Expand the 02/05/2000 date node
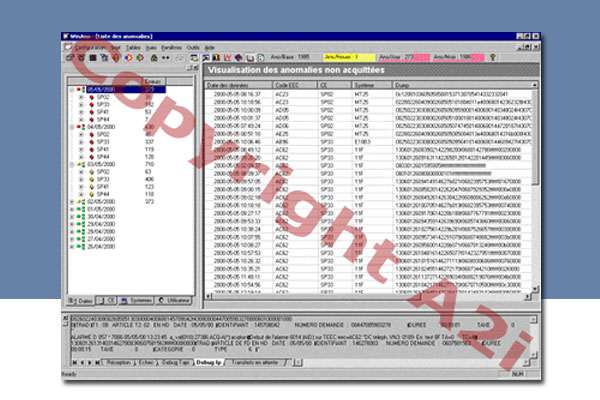The image size is (600, 400). click(71, 201)
